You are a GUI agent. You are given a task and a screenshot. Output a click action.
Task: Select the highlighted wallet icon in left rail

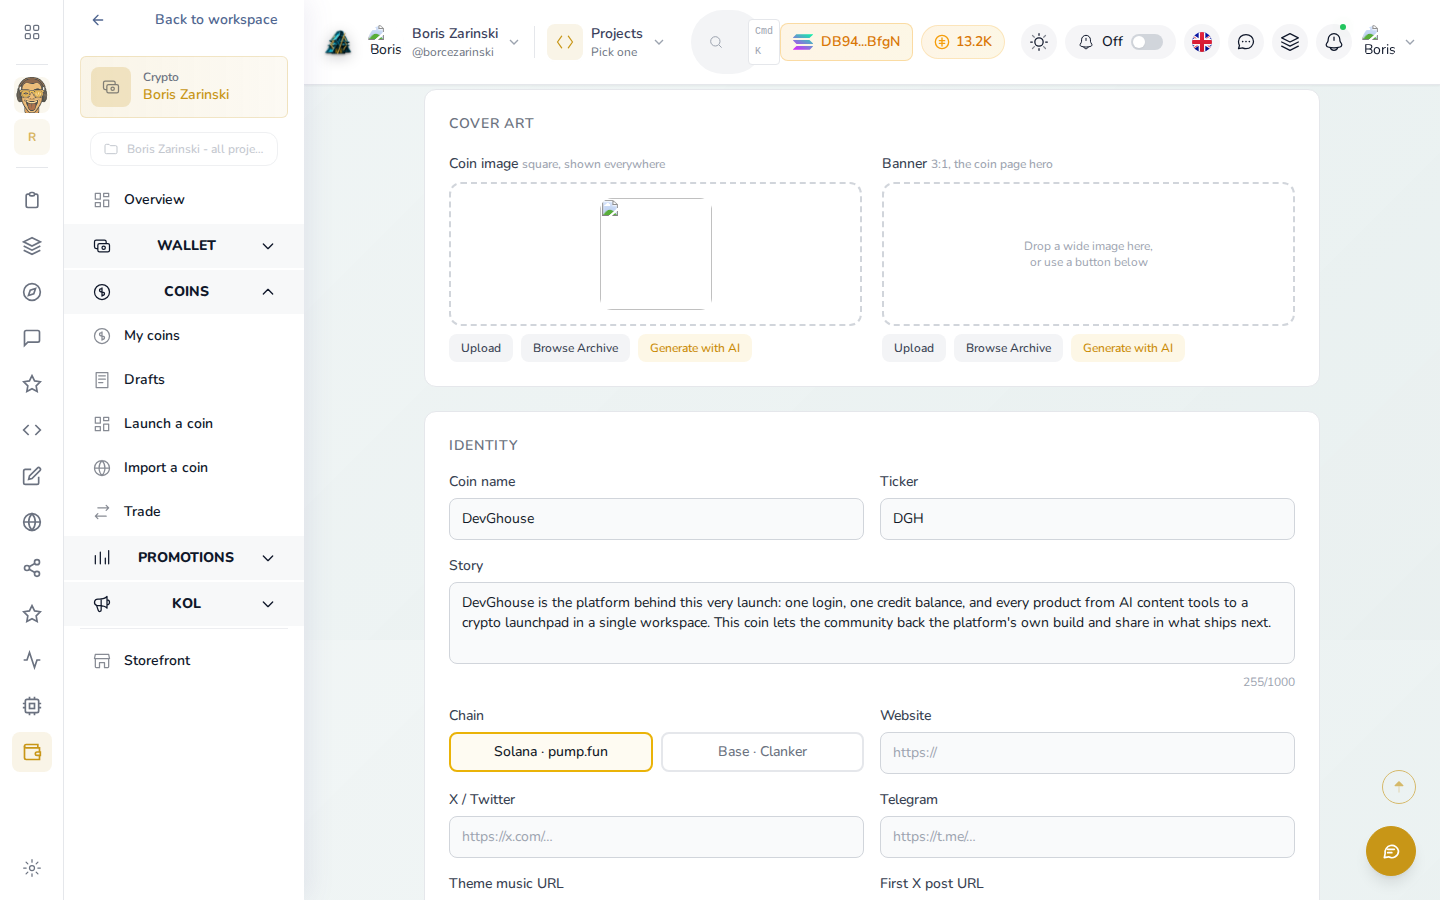(32, 752)
